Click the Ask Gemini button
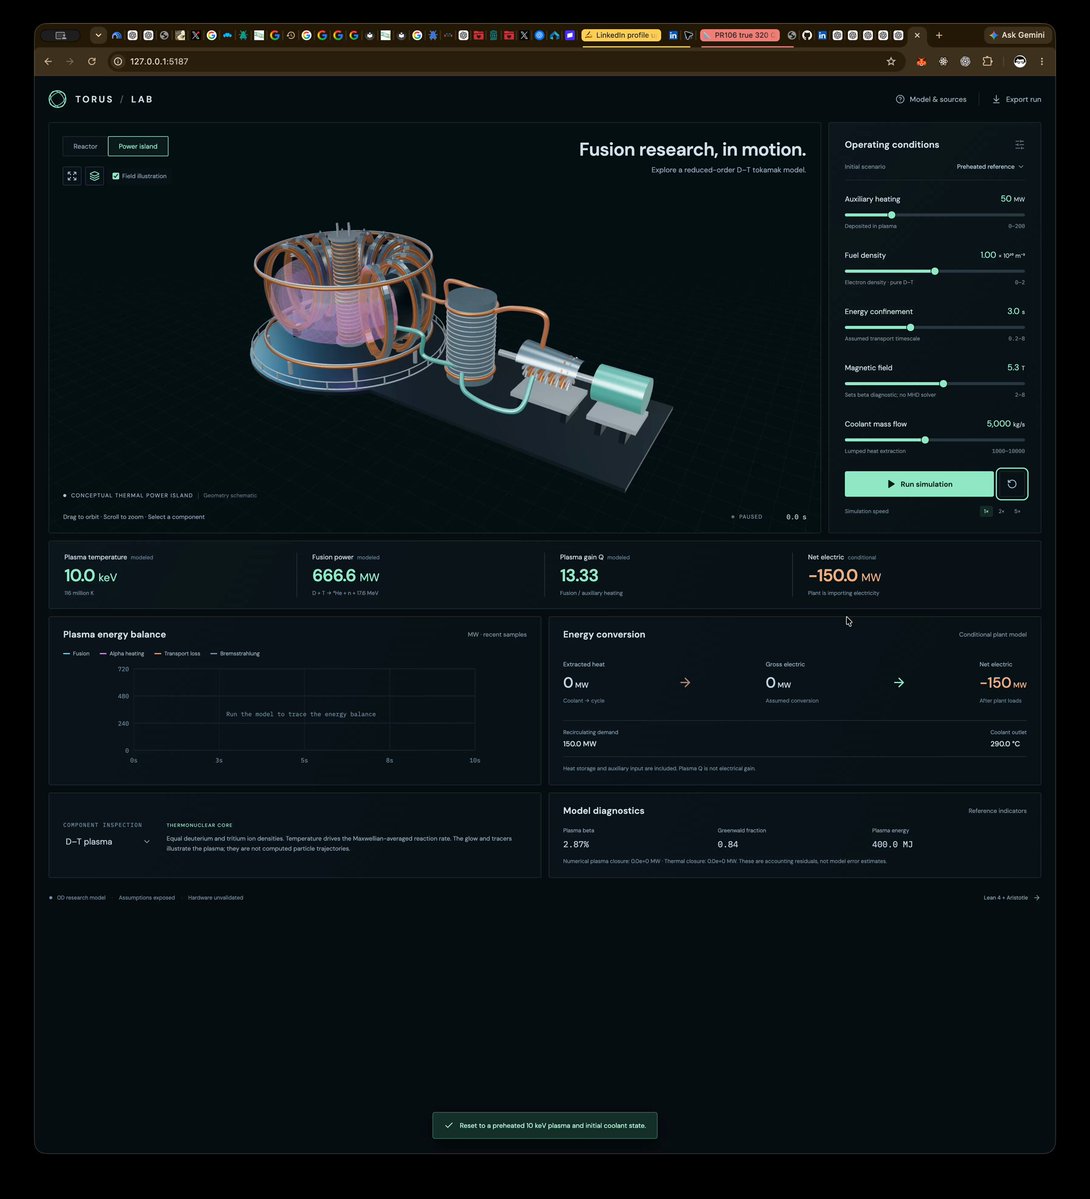1090x1199 pixels. [1017, 35]
